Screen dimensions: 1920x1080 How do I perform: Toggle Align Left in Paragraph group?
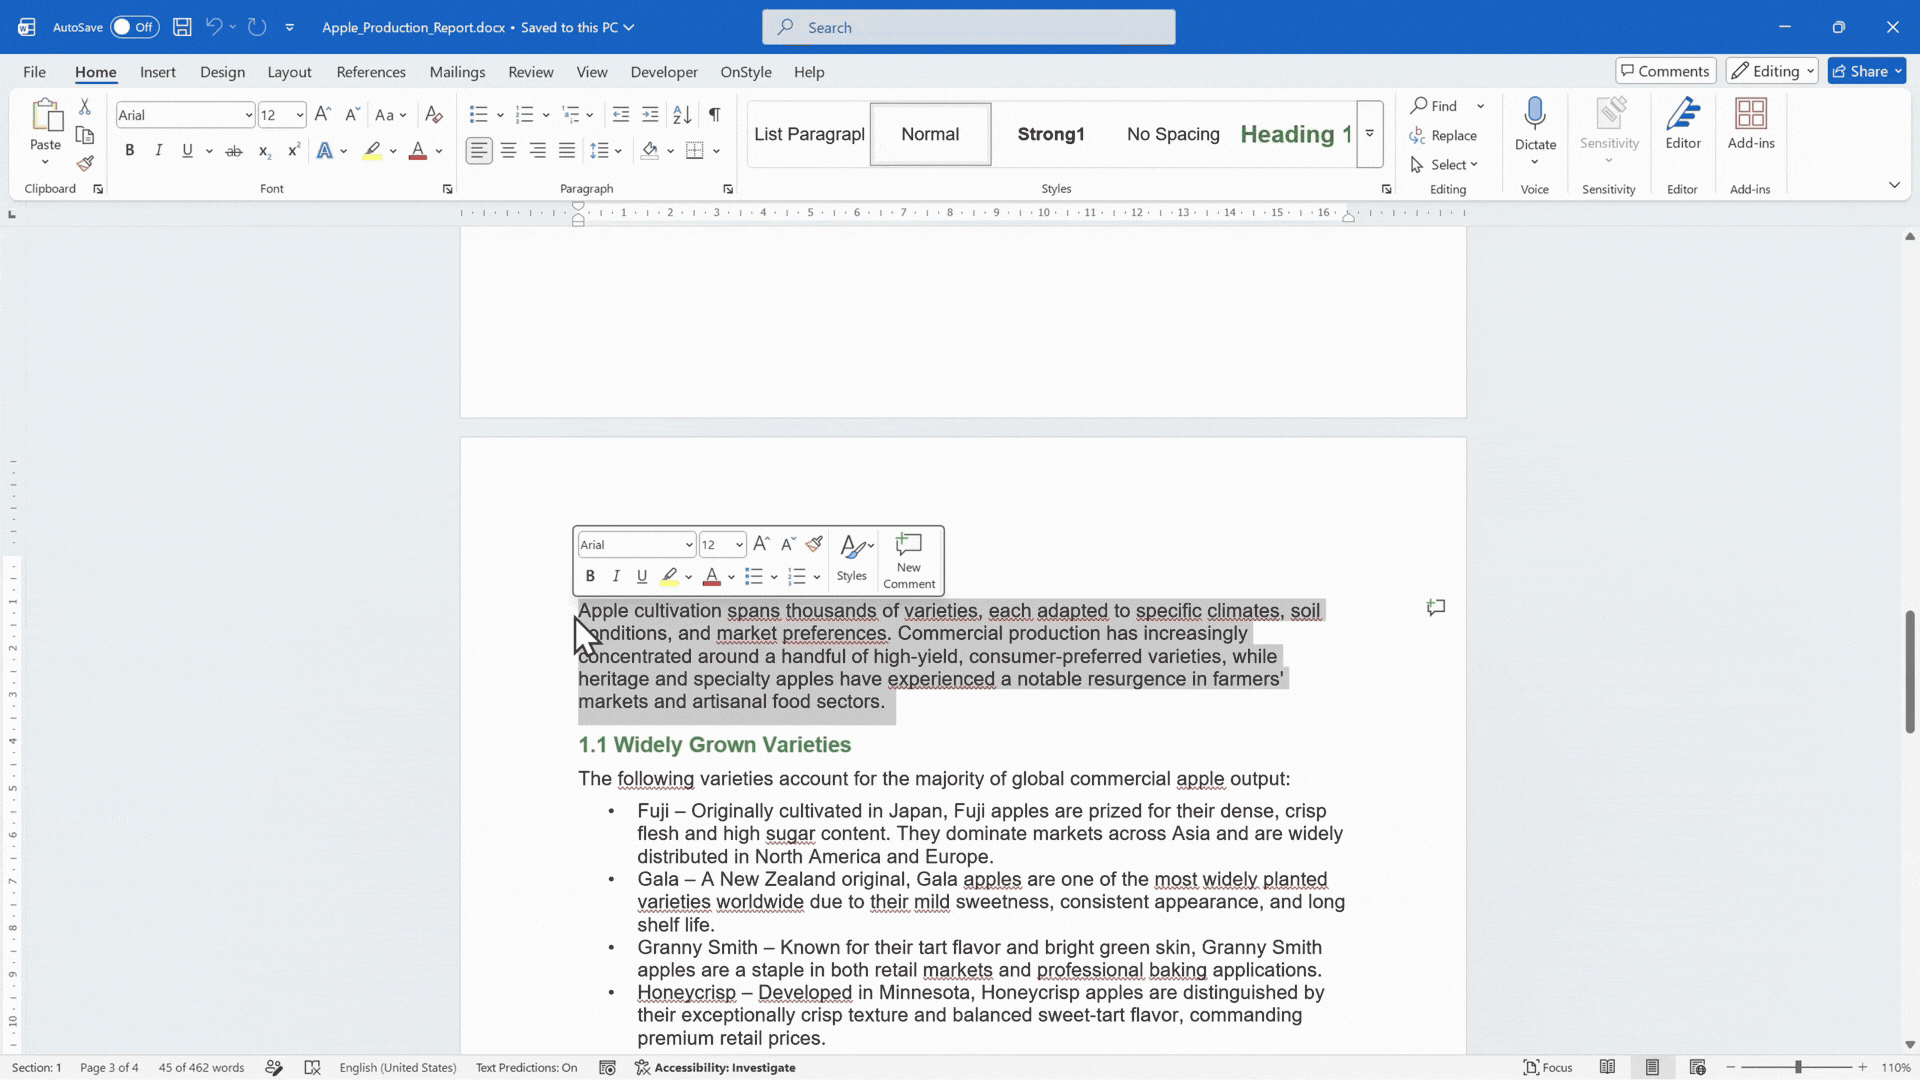coord(479,151)
